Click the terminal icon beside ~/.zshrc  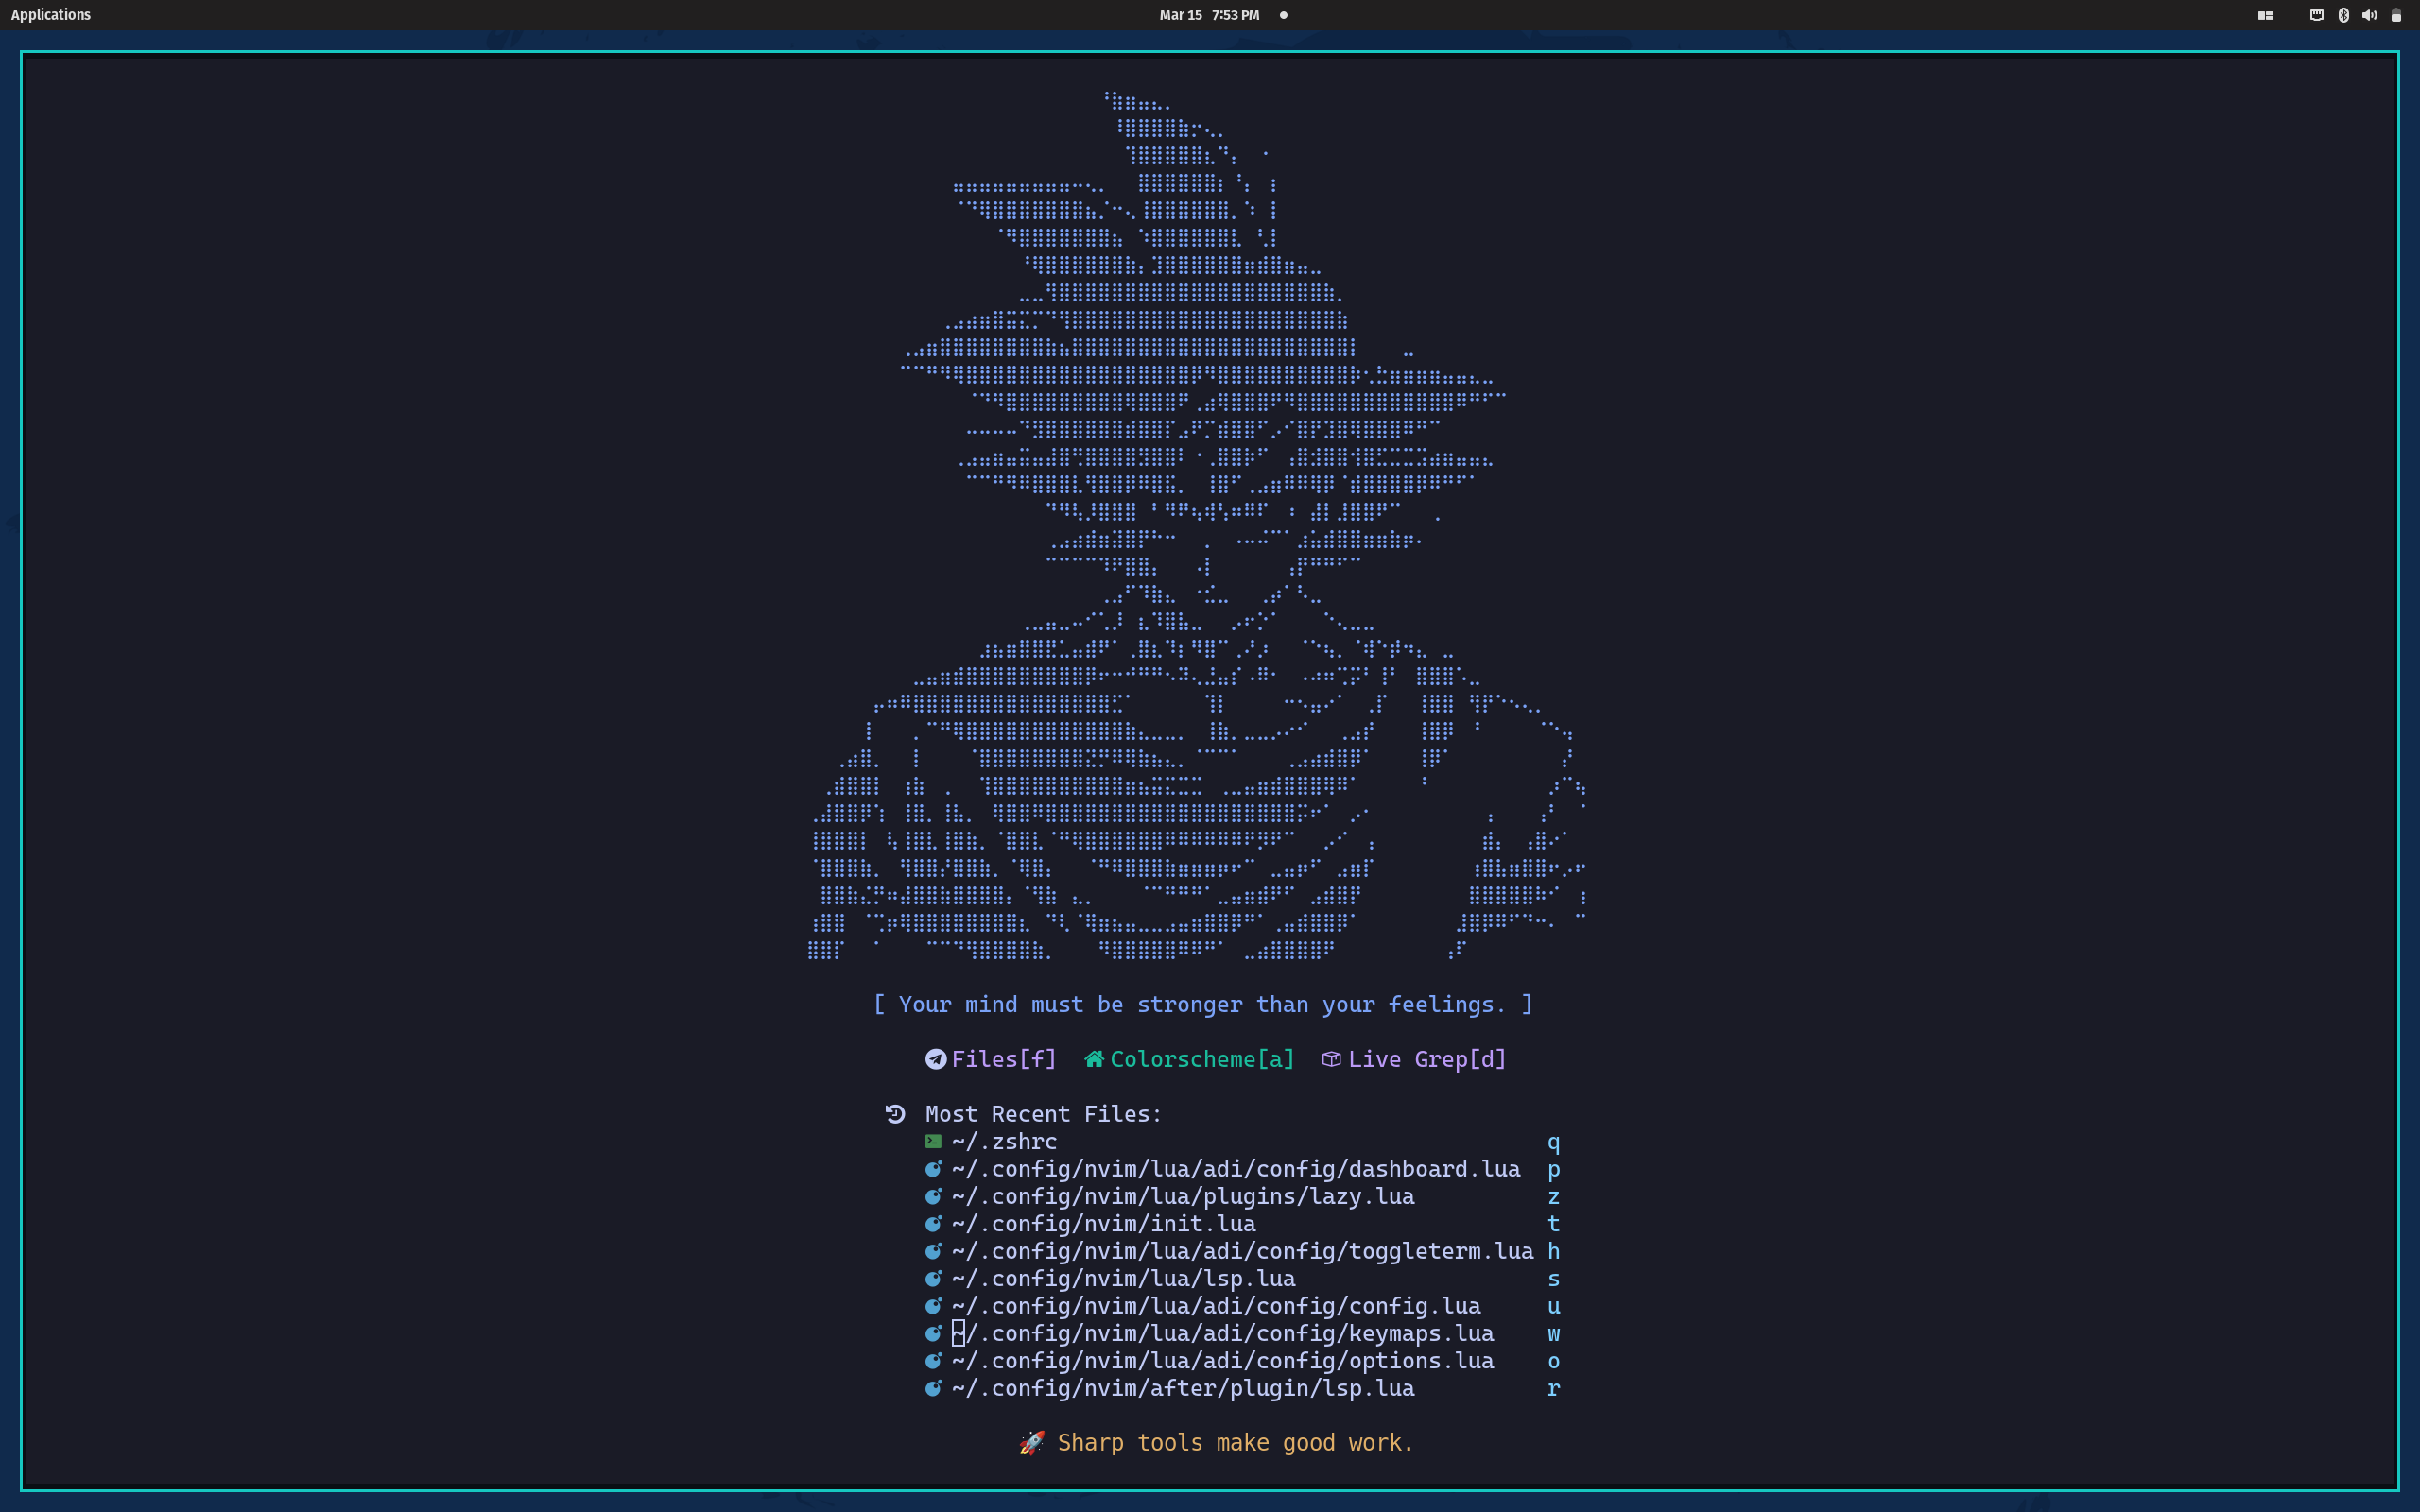click(933, 1141)
